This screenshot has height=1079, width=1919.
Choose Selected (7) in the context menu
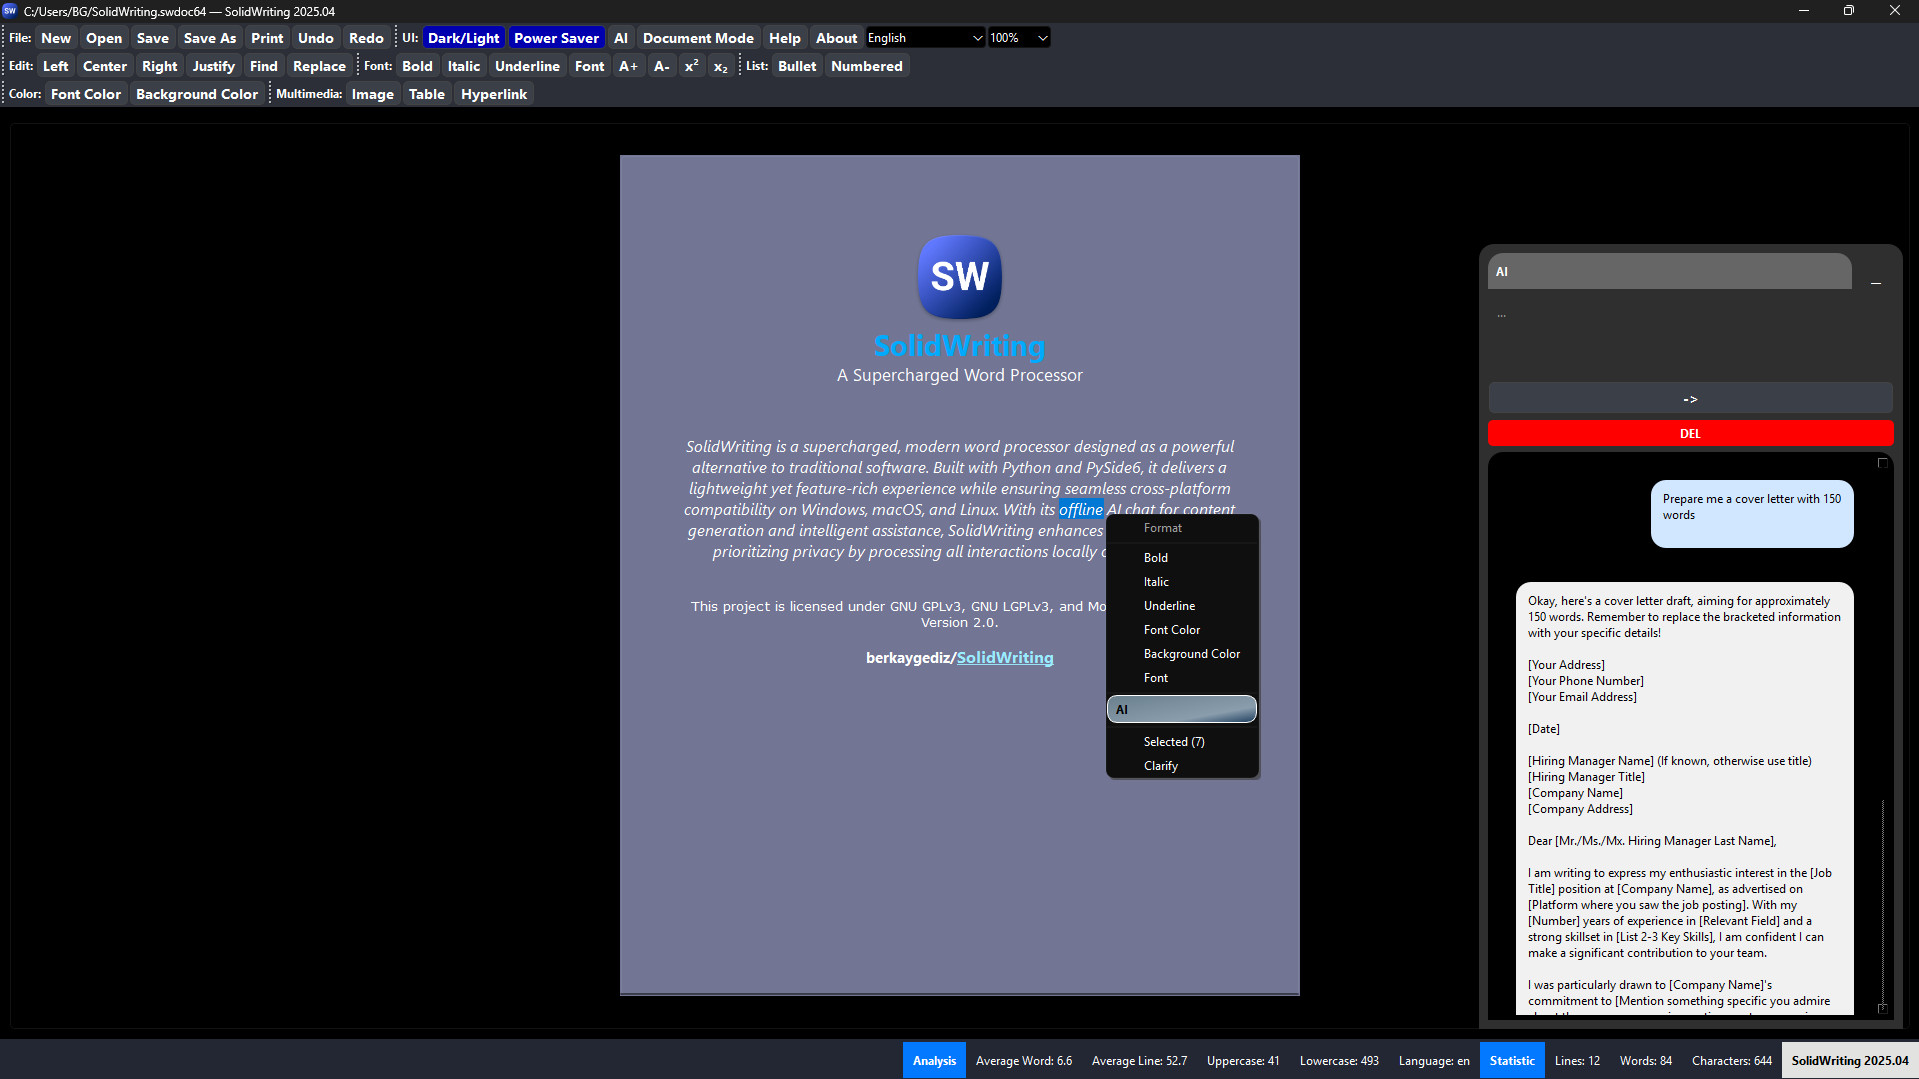click(x=1182, y=742)
